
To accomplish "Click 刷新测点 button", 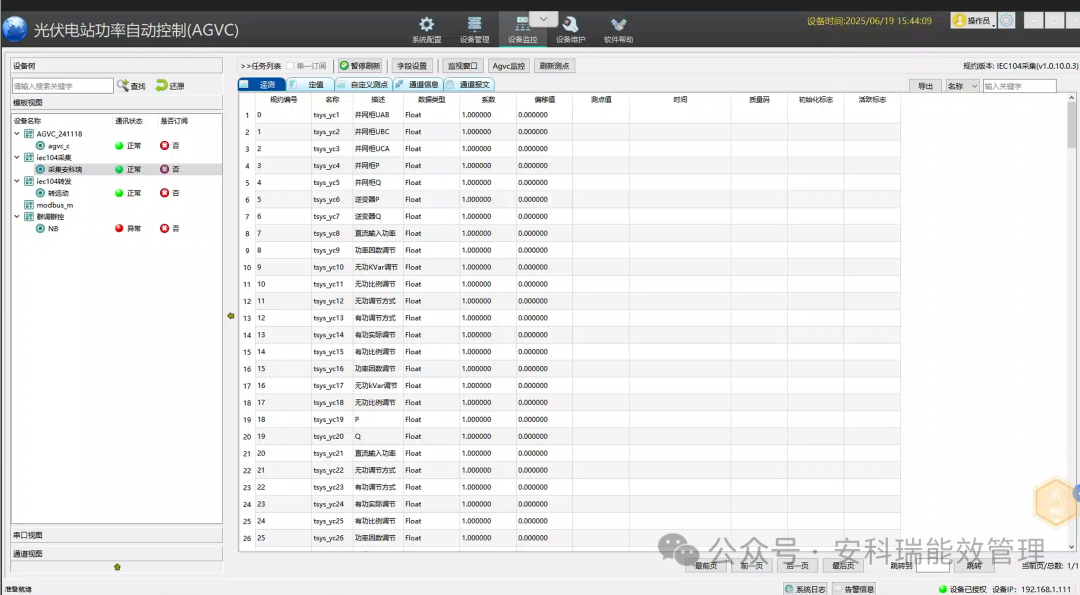I will (x=554, y=66).
